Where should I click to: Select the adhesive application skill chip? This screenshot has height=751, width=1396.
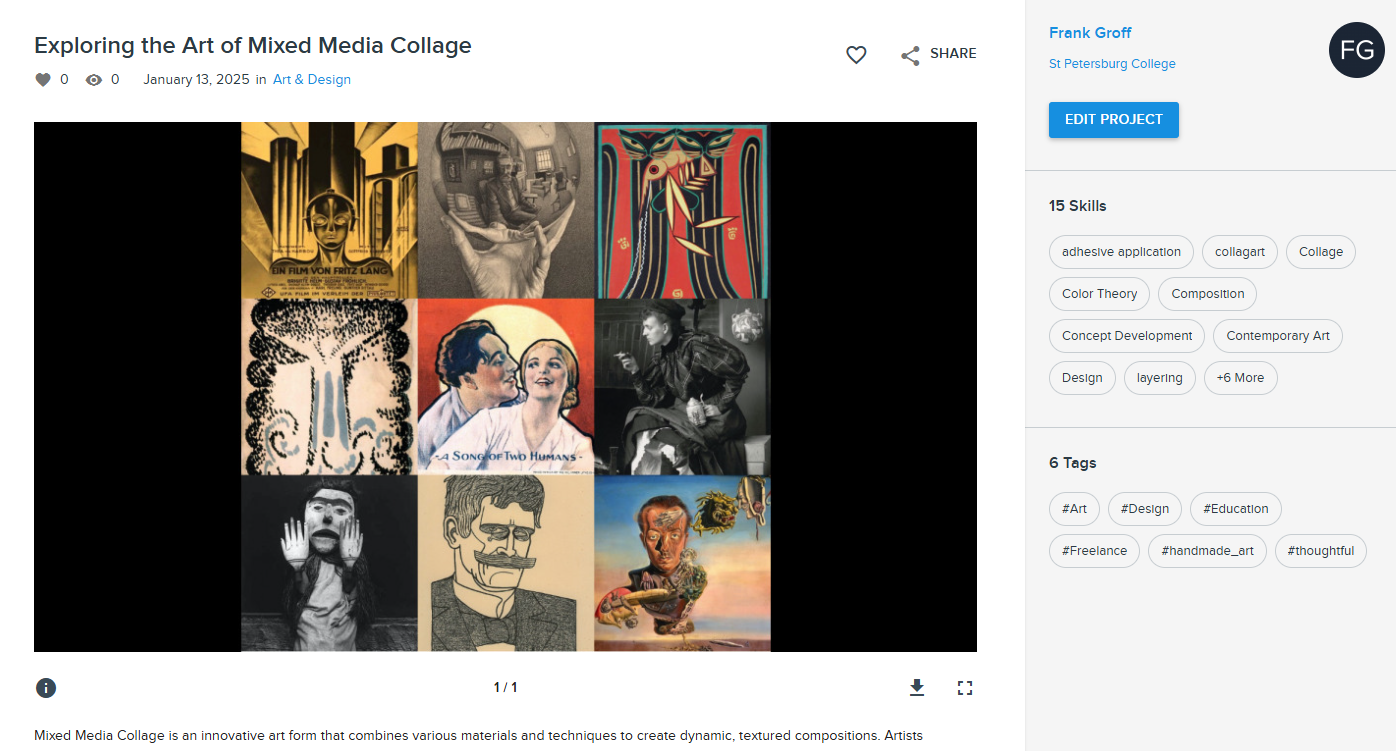[x=1121, y=252]
